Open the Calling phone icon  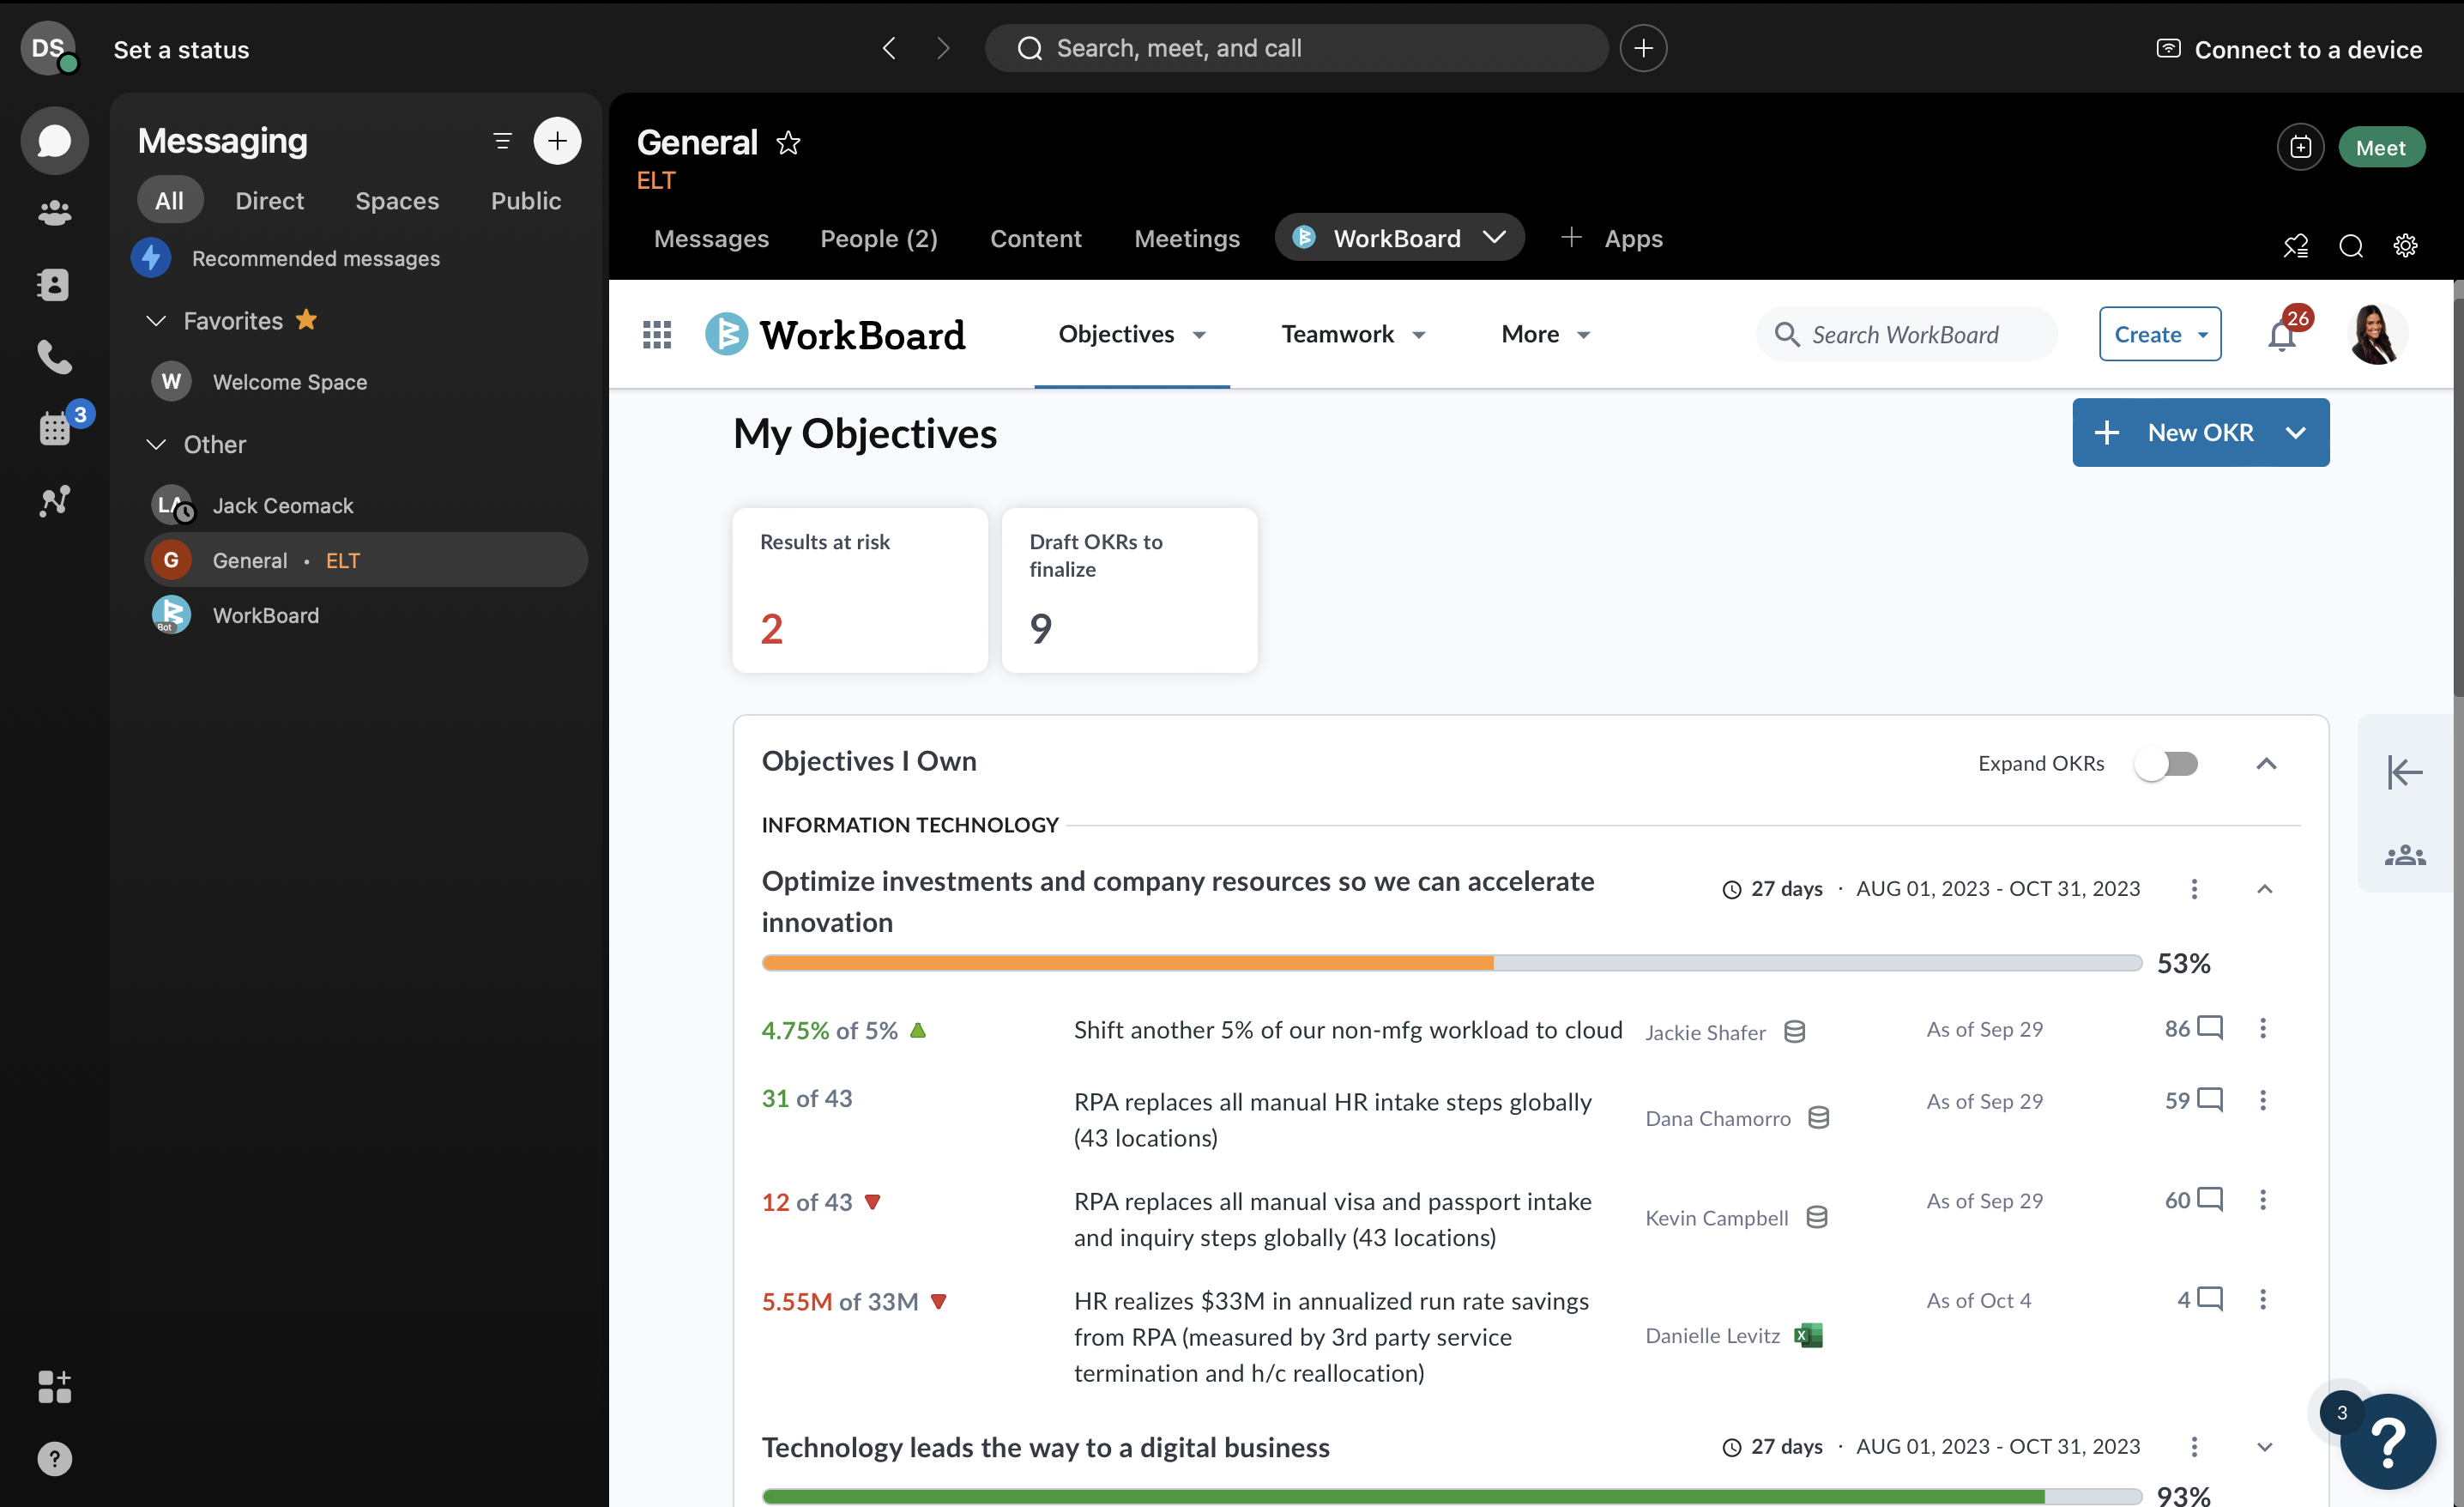[54, 357]
